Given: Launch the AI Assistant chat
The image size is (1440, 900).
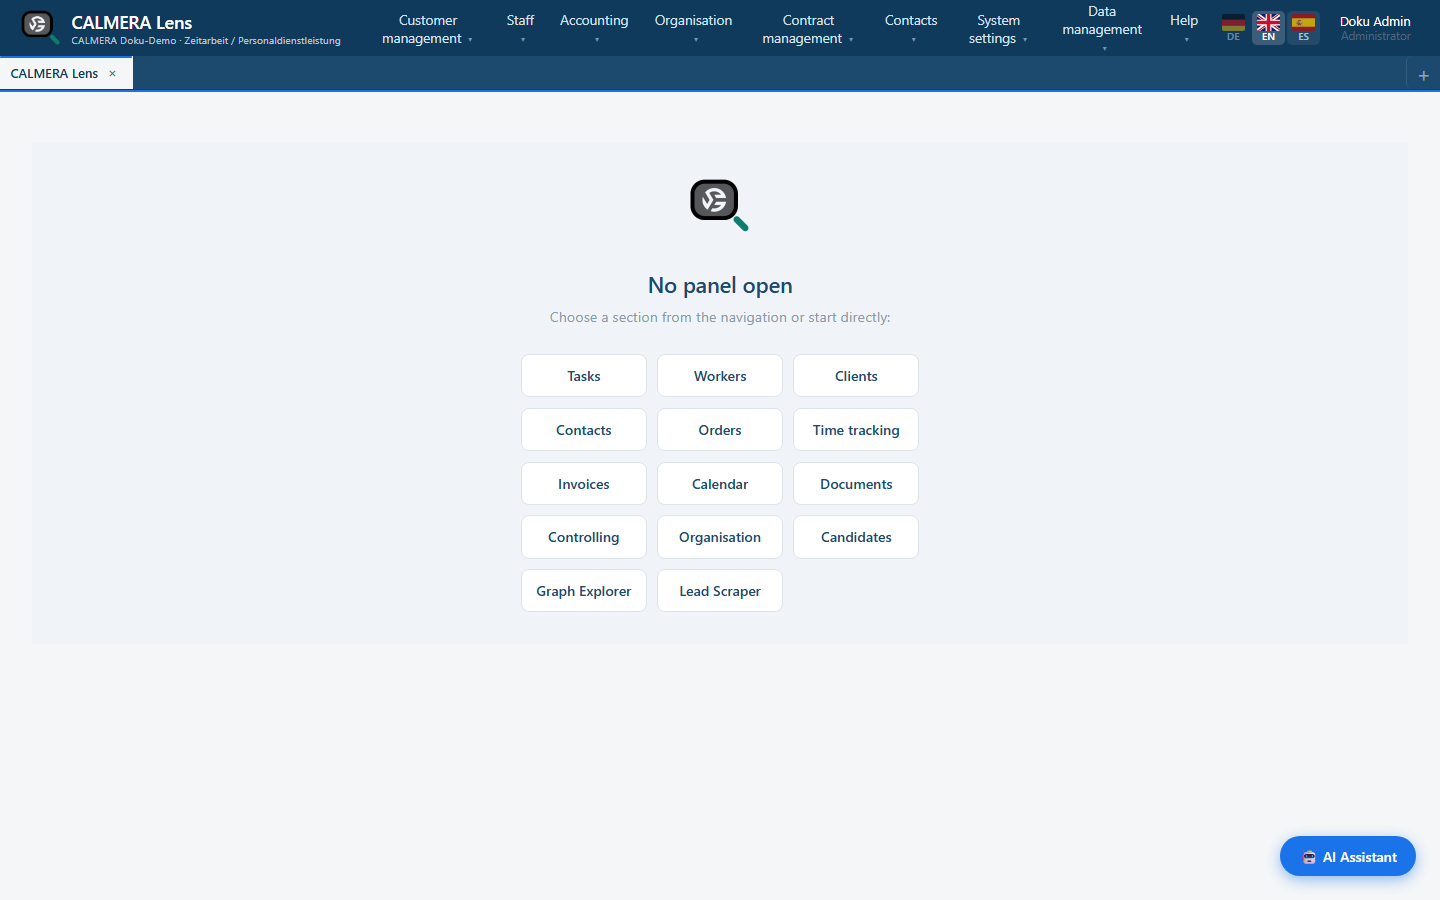Looking at the screenshot, I should 1348,857.
